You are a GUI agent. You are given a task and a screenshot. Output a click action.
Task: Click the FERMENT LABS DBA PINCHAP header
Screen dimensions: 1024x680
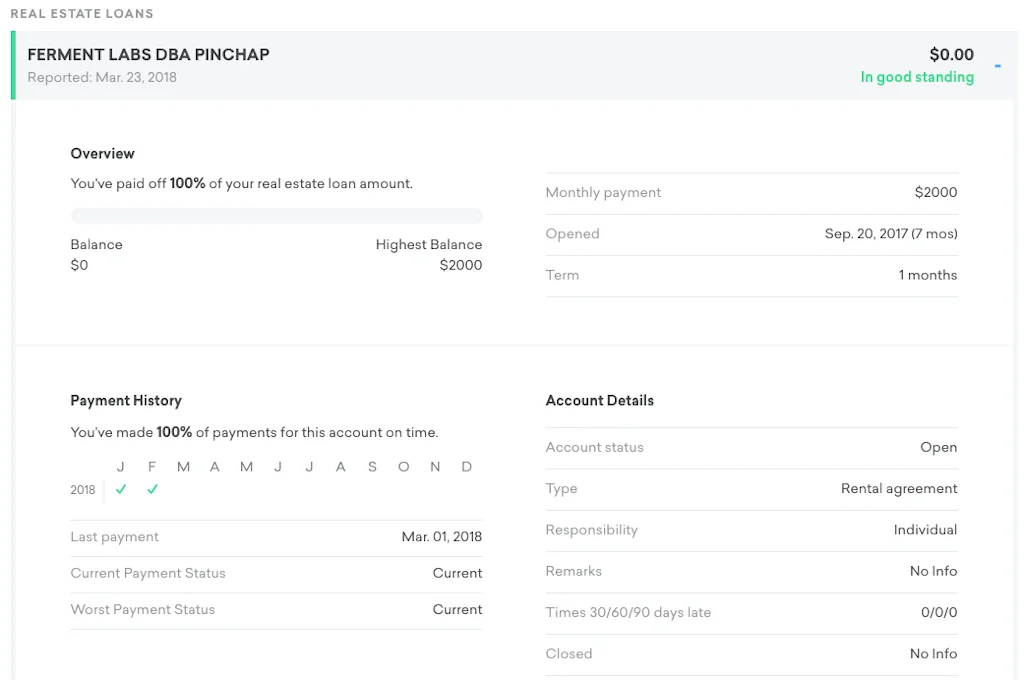(148, 55)
